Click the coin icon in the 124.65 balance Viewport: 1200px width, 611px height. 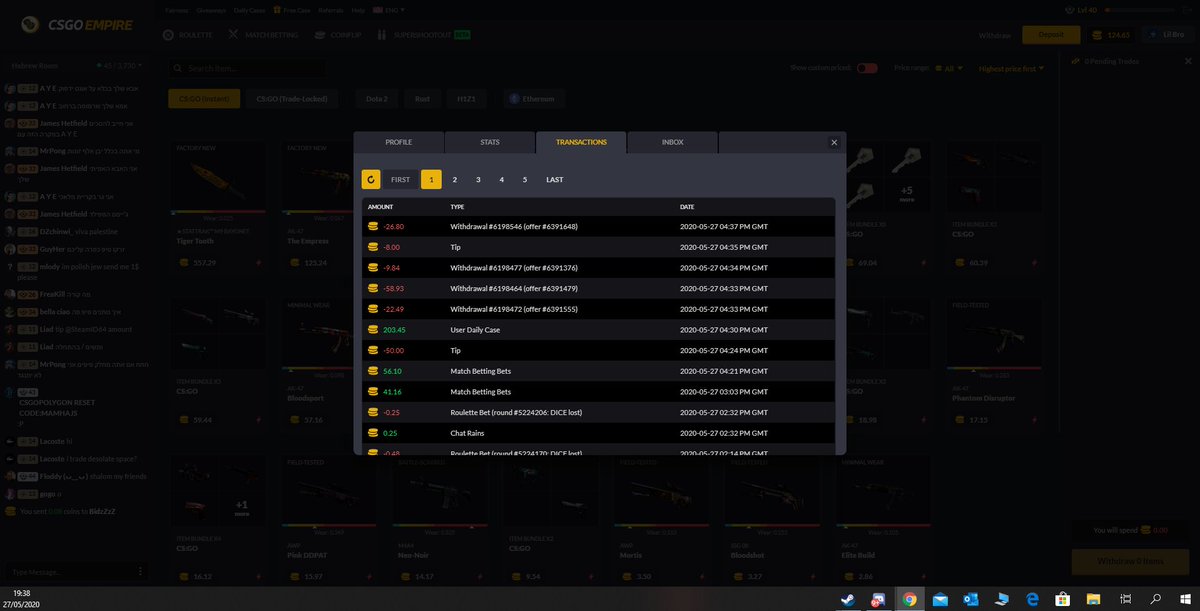point(1099,35)
